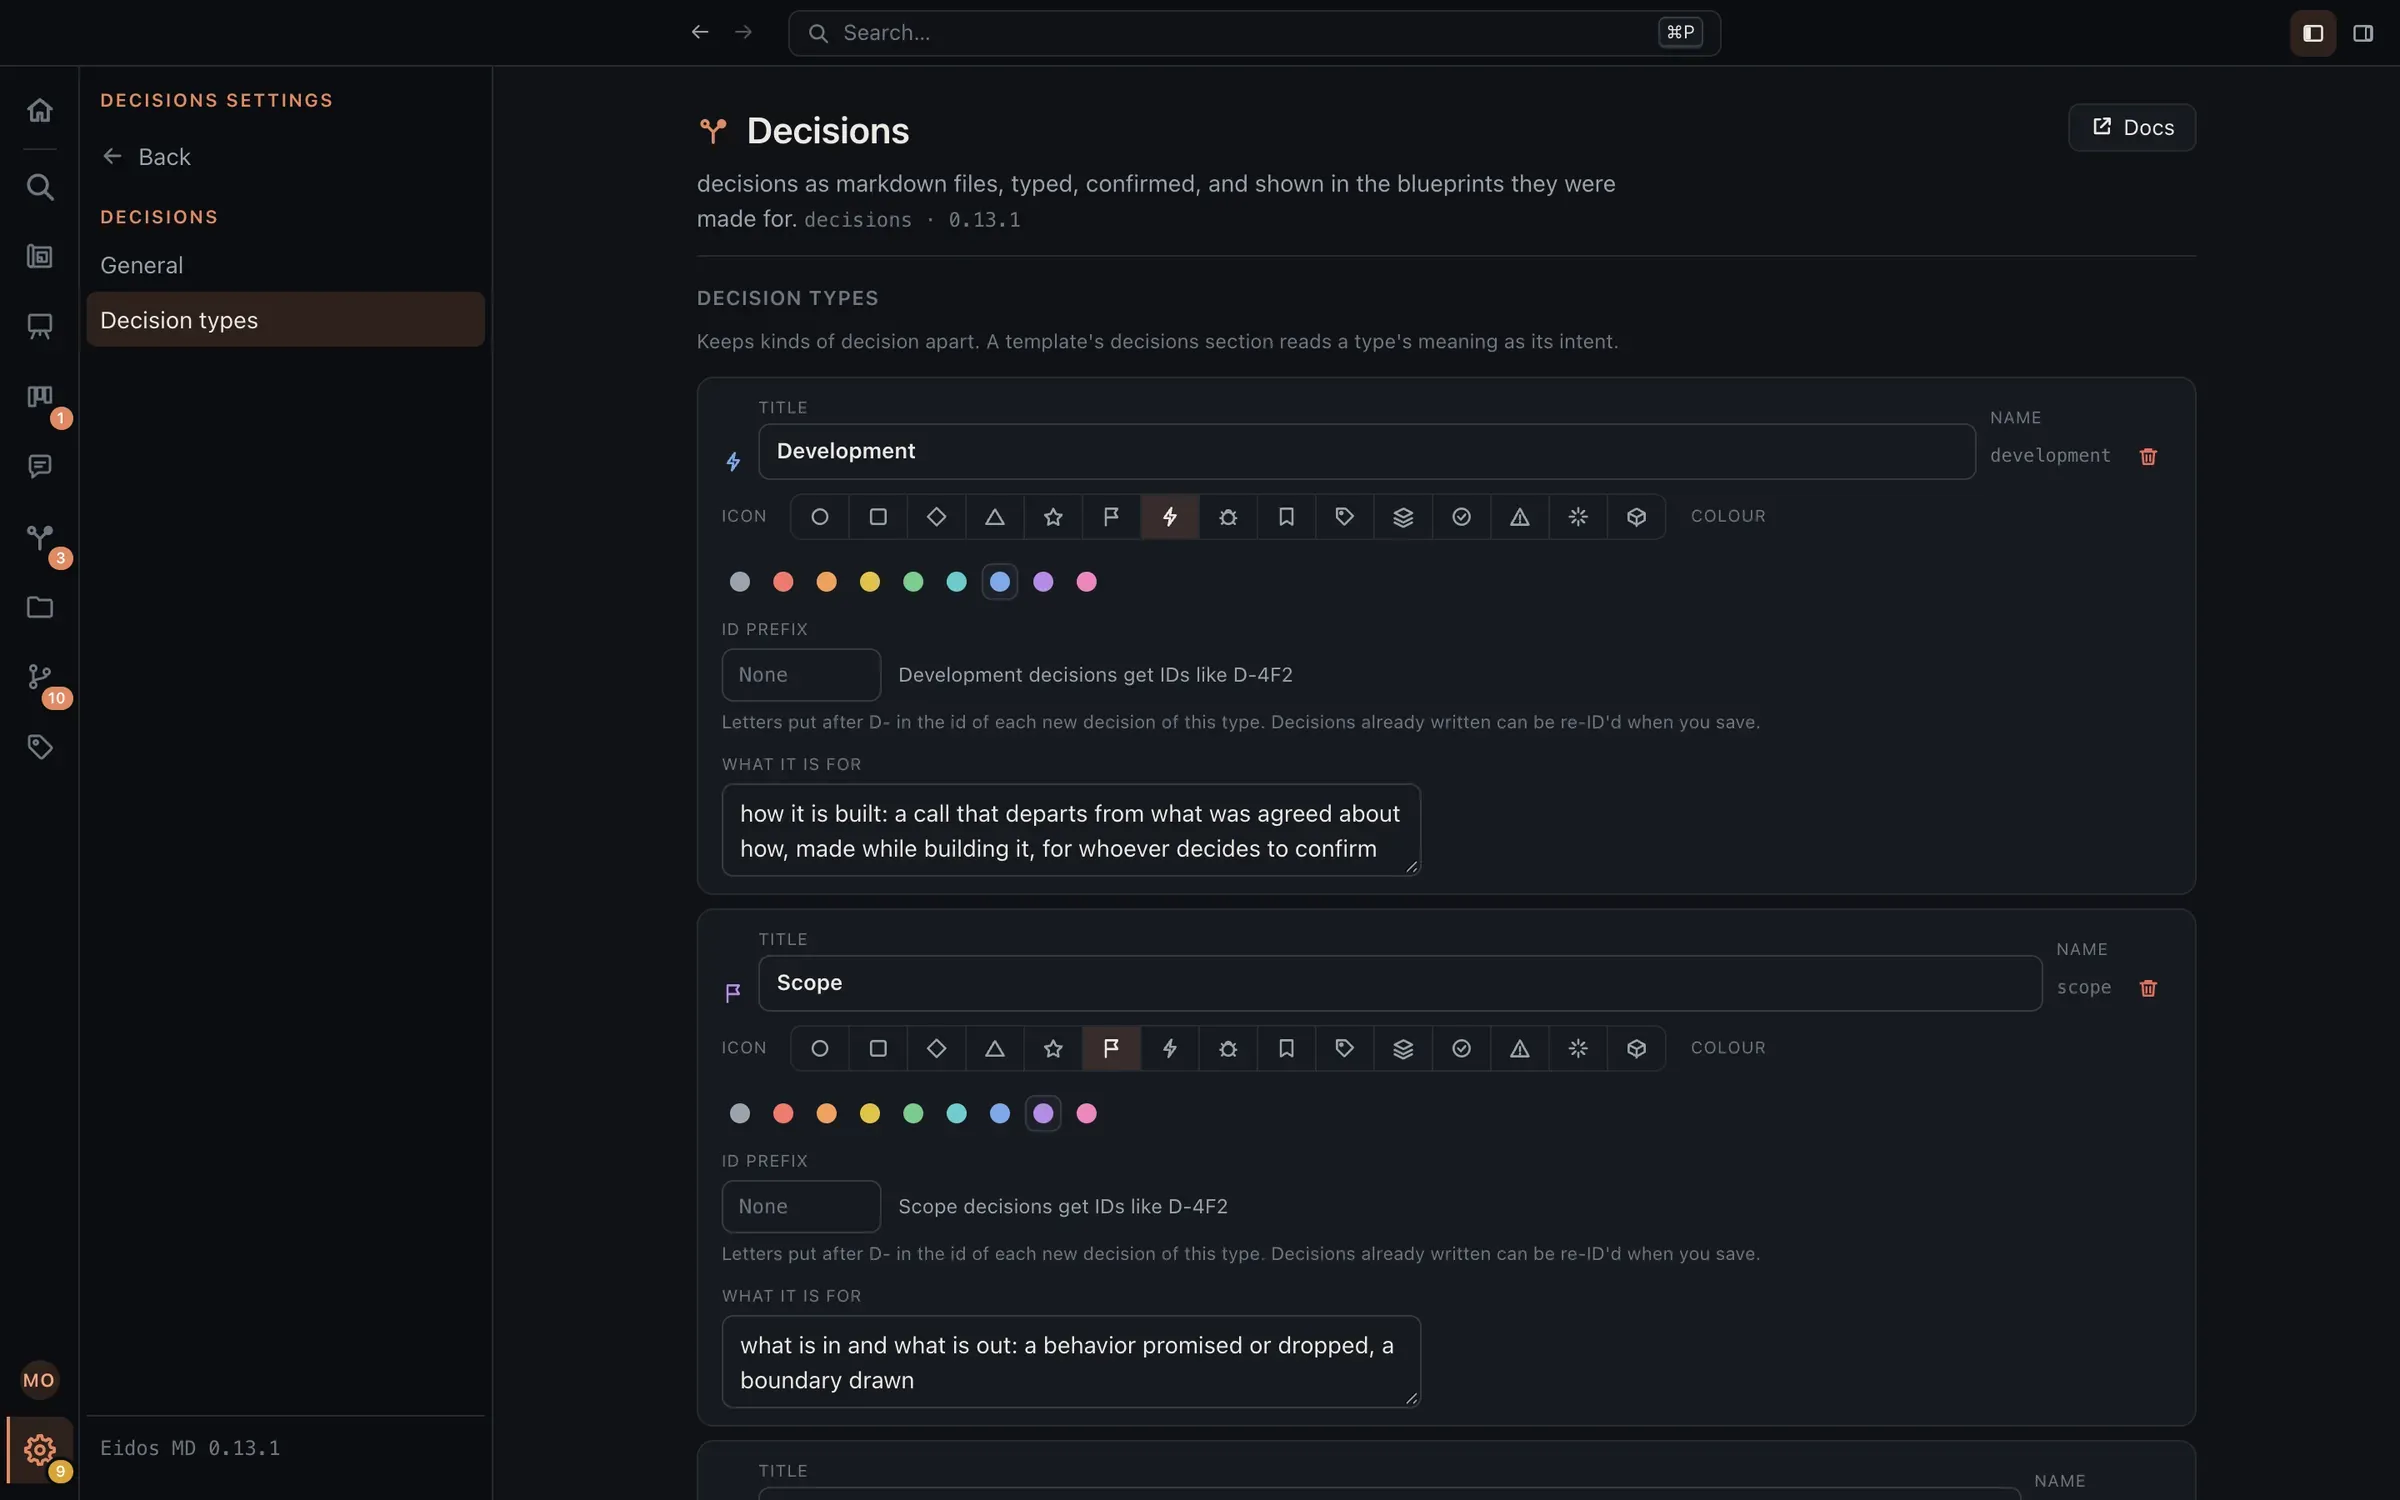Open the sidebar Search magnifier icon
2400x1500 pixels.
(x=39, y=186)
